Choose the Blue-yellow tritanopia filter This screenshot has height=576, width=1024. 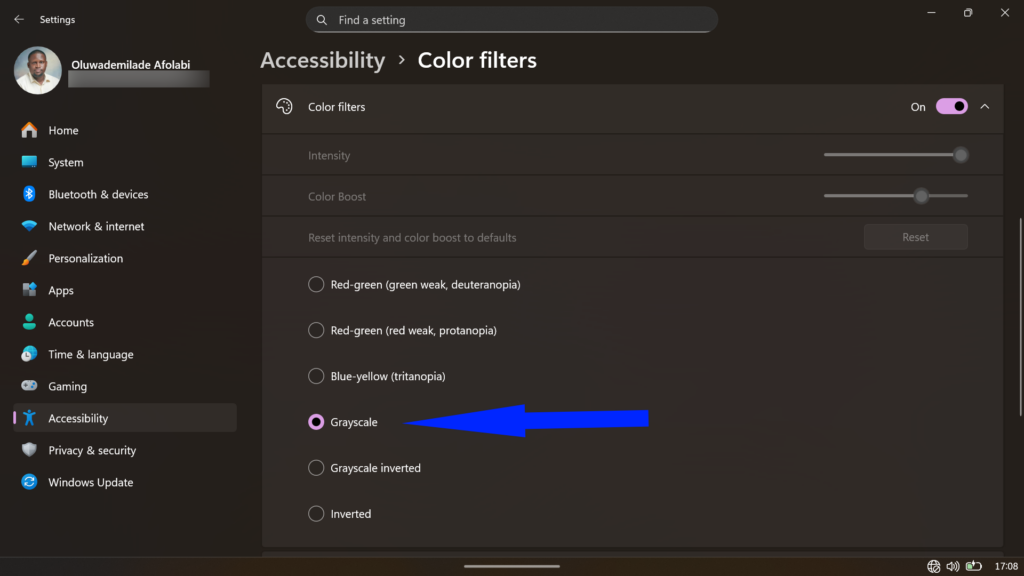pos(316,376)
